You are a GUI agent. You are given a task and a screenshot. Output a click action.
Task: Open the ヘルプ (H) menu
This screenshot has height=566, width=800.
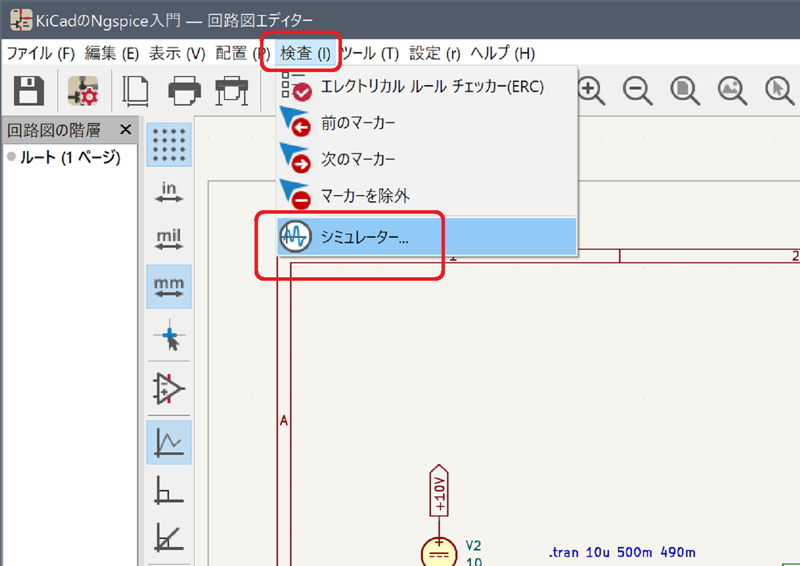(x=503, y=53)
